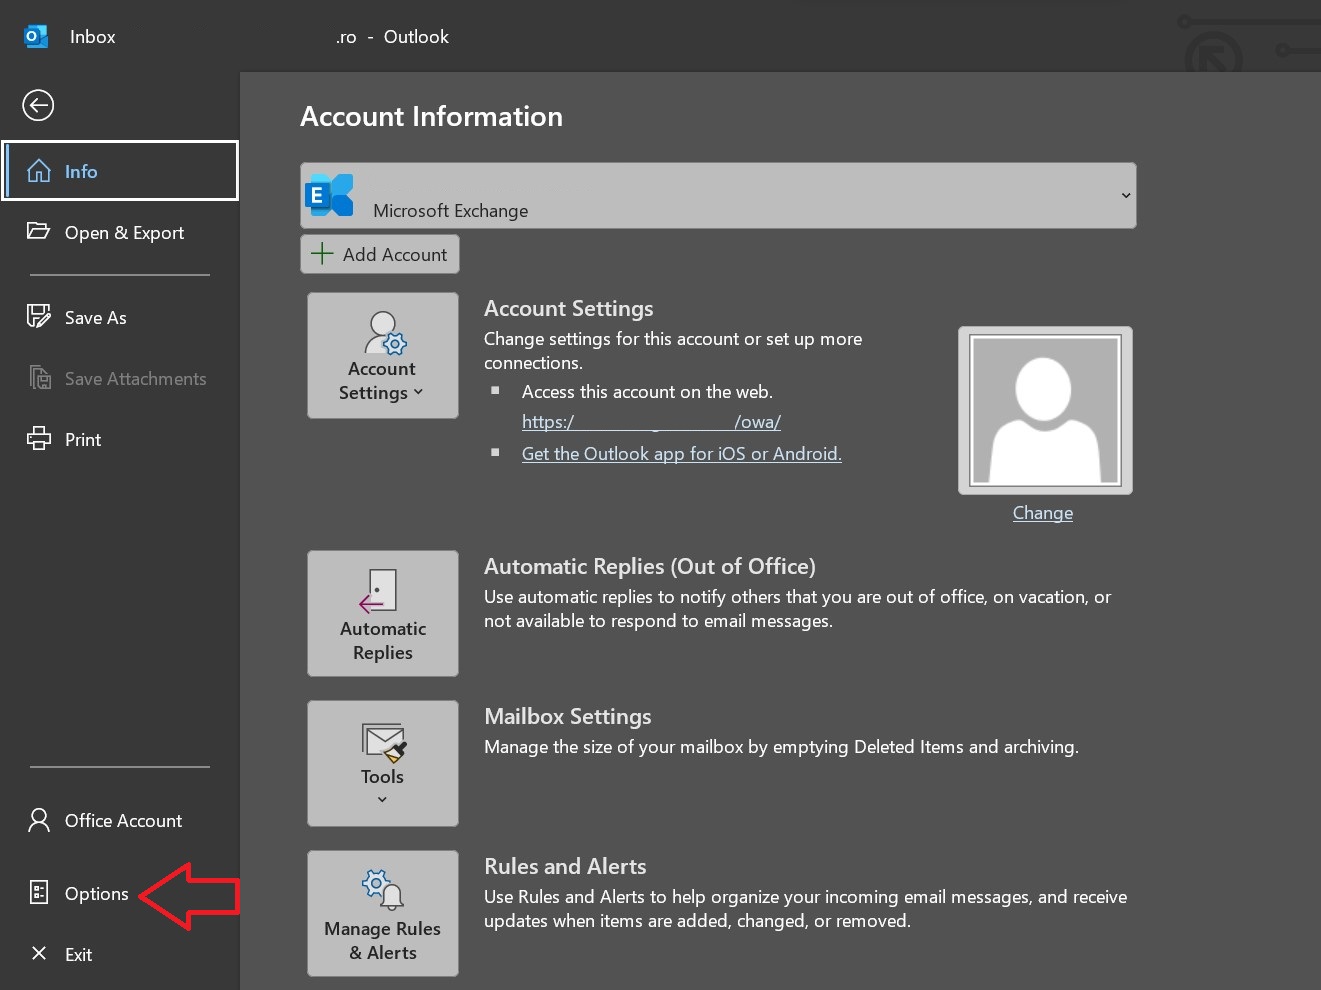Click the Microsoft Exchange account icon
Viewport: 1321px width, 990px height.
(330, 195)
